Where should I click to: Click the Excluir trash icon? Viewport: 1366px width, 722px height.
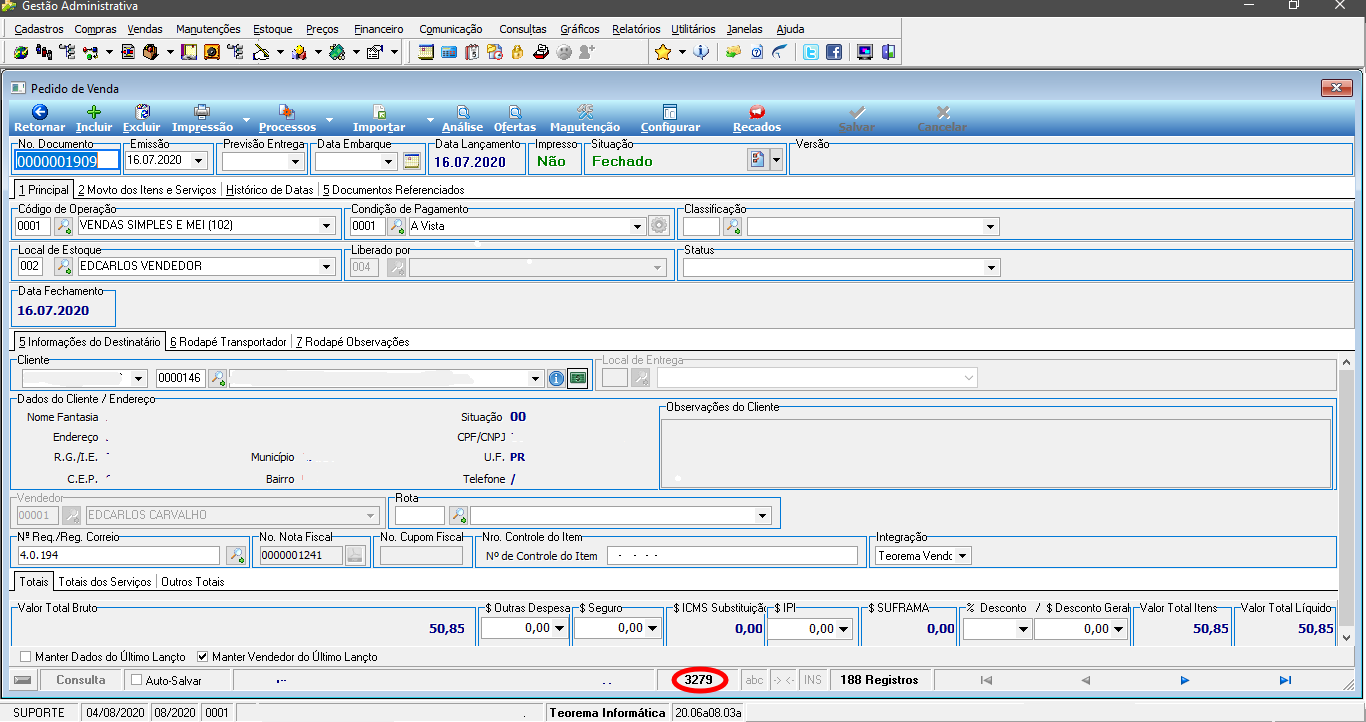point(142,112)
